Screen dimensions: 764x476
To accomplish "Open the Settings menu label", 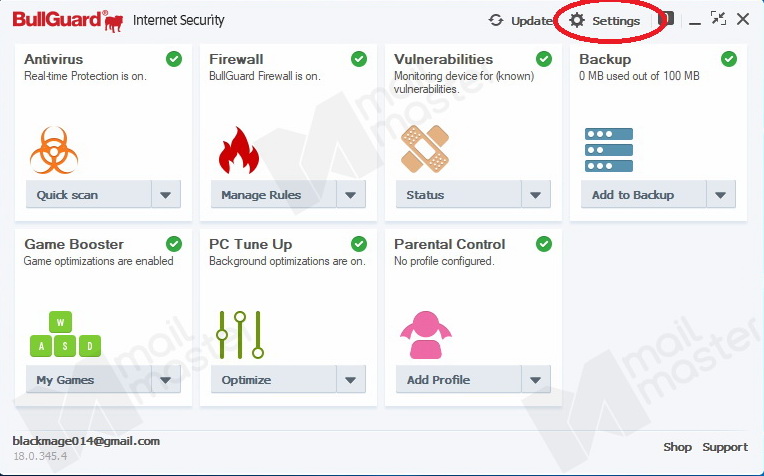I will (x=616, y=21).
